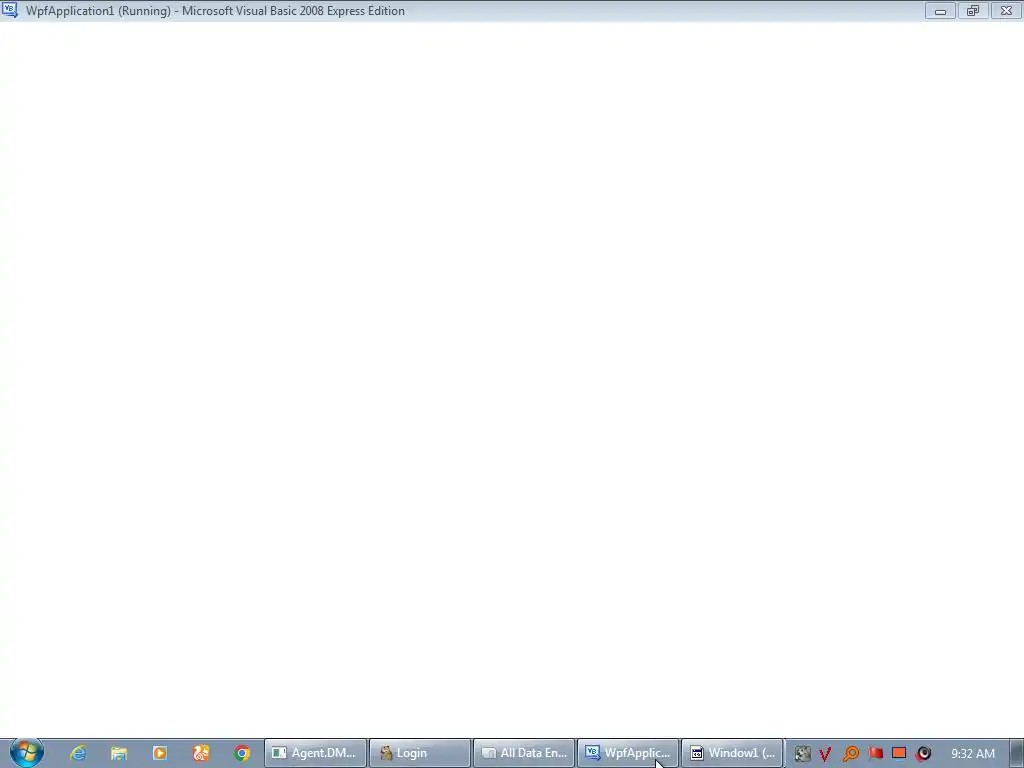The image size is (1024, 768).
Task: Click the Show desktop strip at the taskbar end
Action: [1017, 753]
